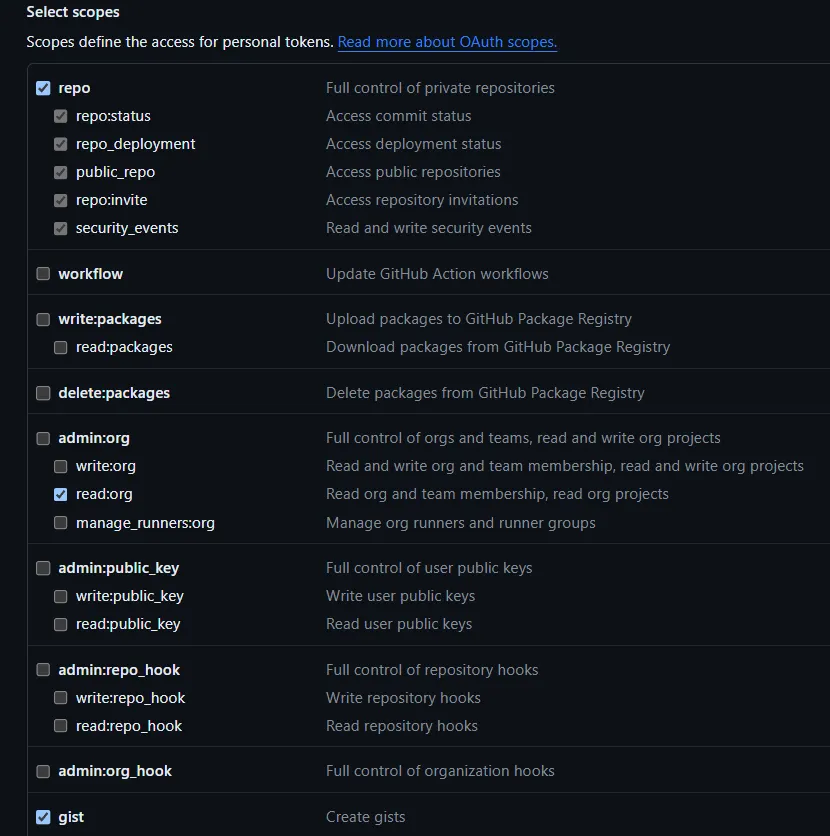
Task: Uncheck the gist scope checkbox
Action: [43, 818]
